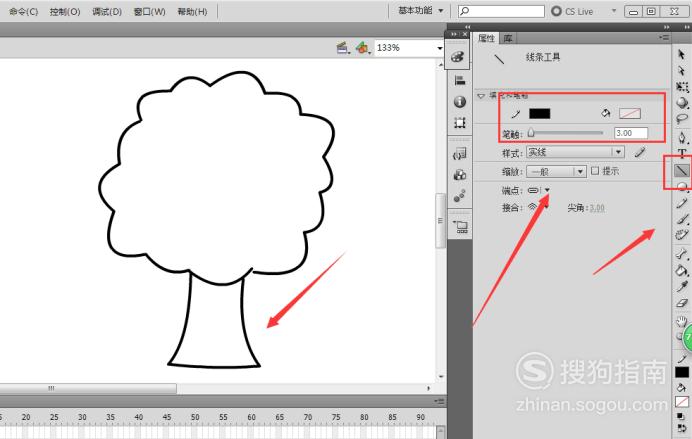This screenshot has height=439, width=692.
Task: Open the 基本功能 workspace dropdown
Action: (x=421, y=11)
